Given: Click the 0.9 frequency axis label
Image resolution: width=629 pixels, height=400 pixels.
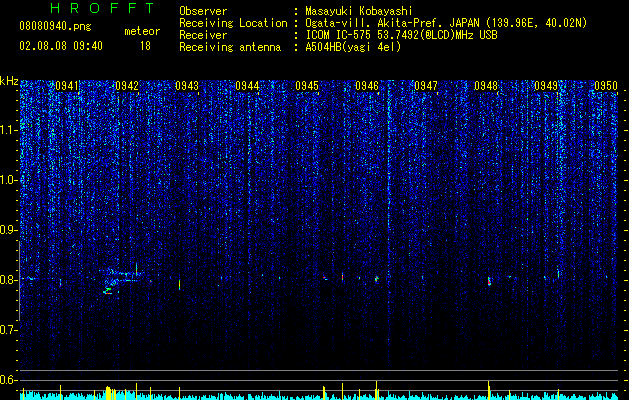Looking at the screenshot, I should pyautogui.click(x=9, y=230).
